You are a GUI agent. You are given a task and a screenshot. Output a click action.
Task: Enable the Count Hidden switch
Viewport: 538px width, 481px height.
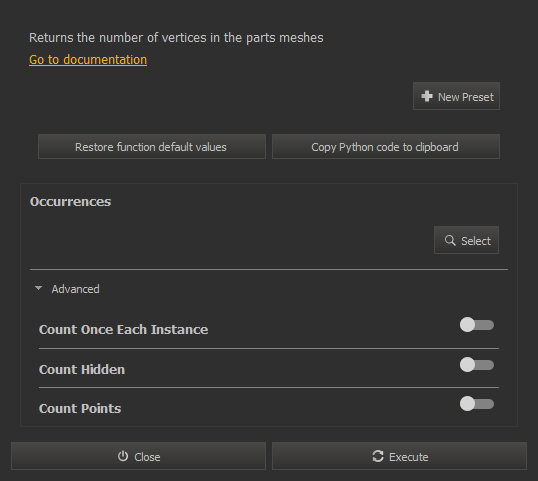coord(477,364)
